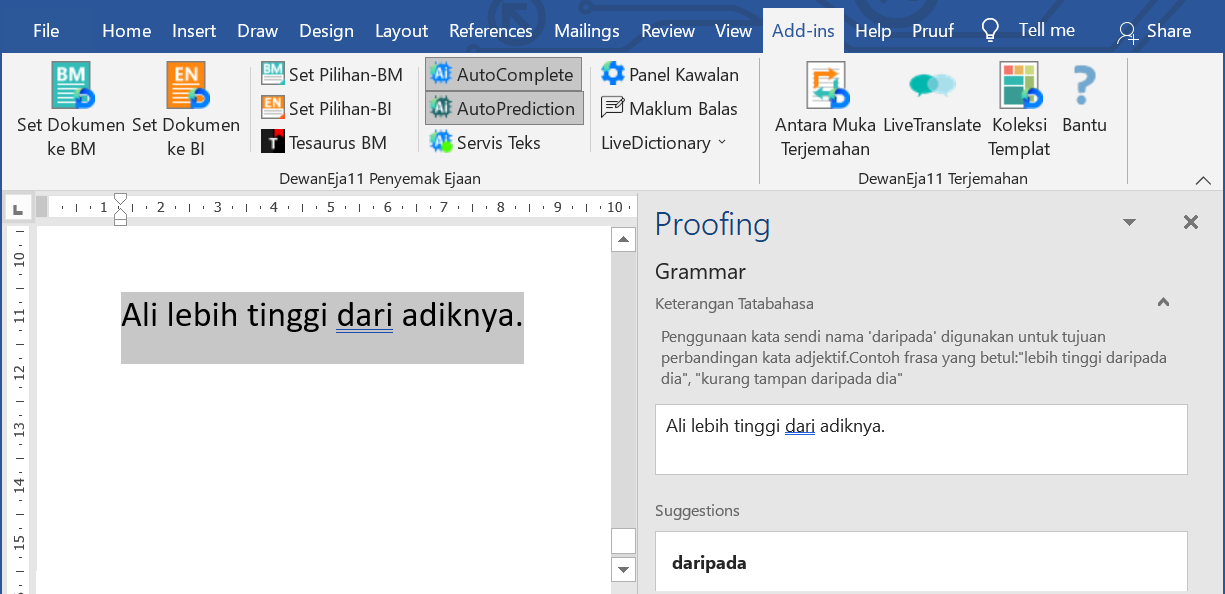The width and height of the screenshot is (1225, 594).
Task: Expand the LiveDictionary dropdown
Action: coord(664,142)
